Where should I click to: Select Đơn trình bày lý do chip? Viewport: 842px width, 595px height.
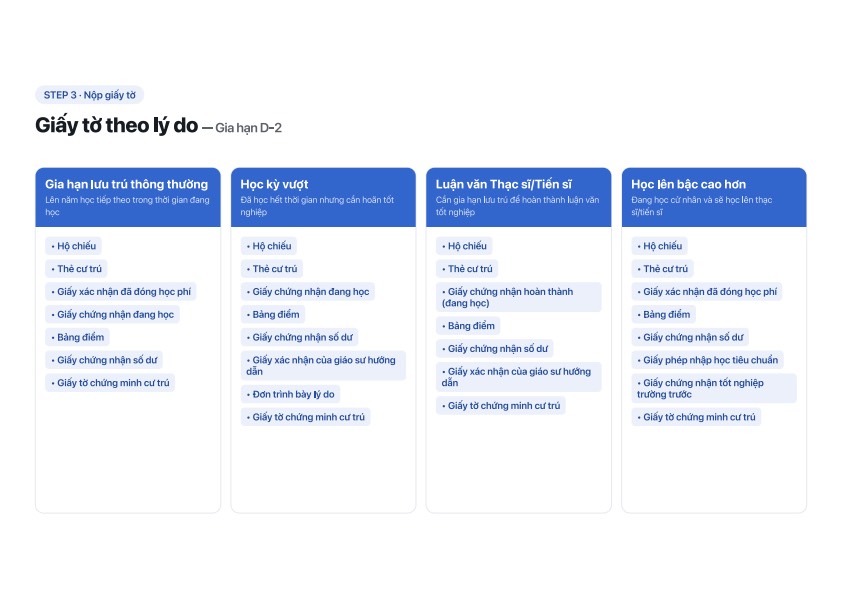(291, 394)
